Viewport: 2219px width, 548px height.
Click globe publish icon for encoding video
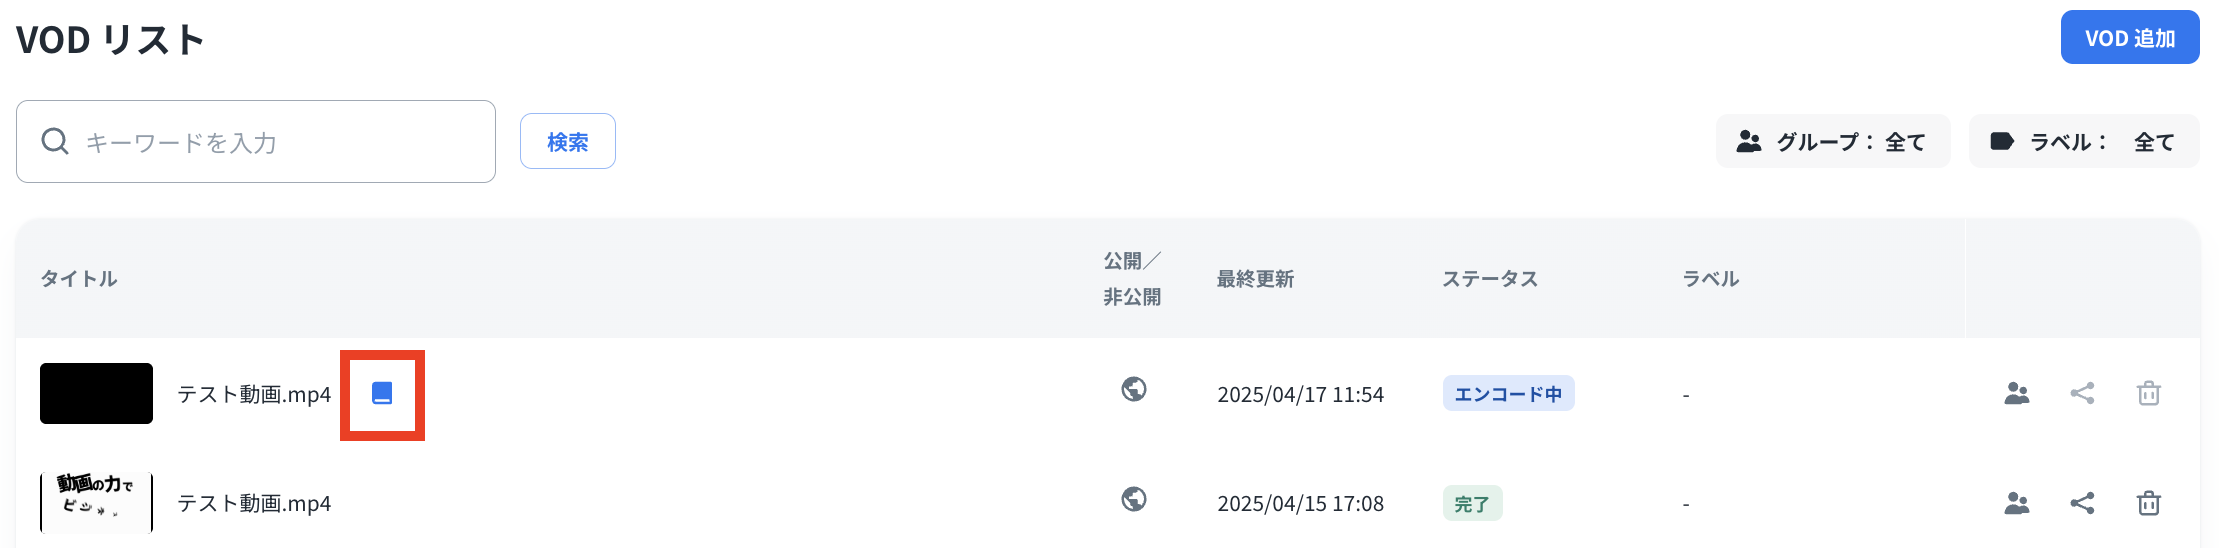pos(1133,389)
